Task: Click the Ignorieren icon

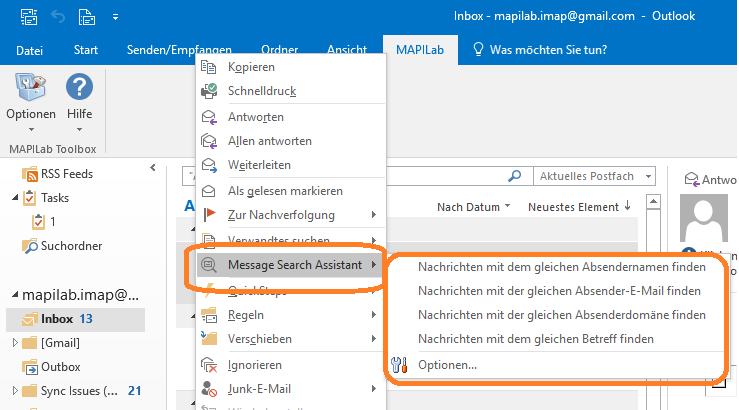Action: tap(209, 365)
